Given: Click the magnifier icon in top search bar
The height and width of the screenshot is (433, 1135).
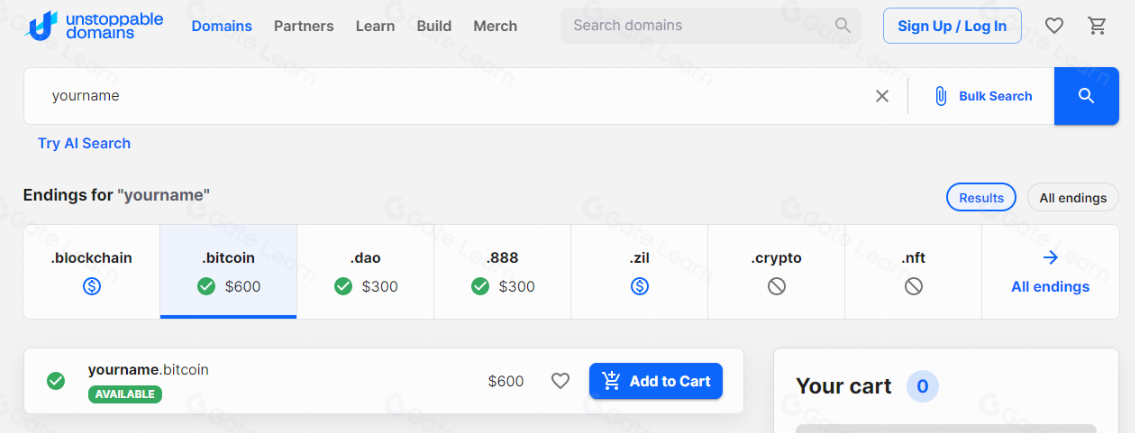Looking at the screenshot, I should pyautogui.click(x=843, y=26).
